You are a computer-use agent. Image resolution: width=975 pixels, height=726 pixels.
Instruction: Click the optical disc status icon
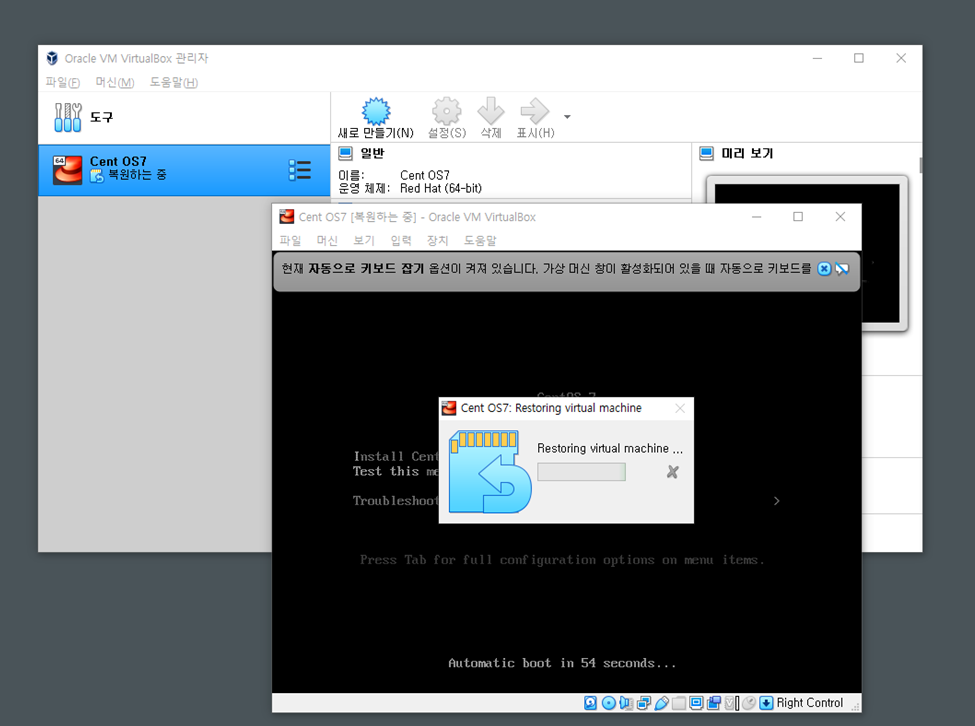pos(609,702)
